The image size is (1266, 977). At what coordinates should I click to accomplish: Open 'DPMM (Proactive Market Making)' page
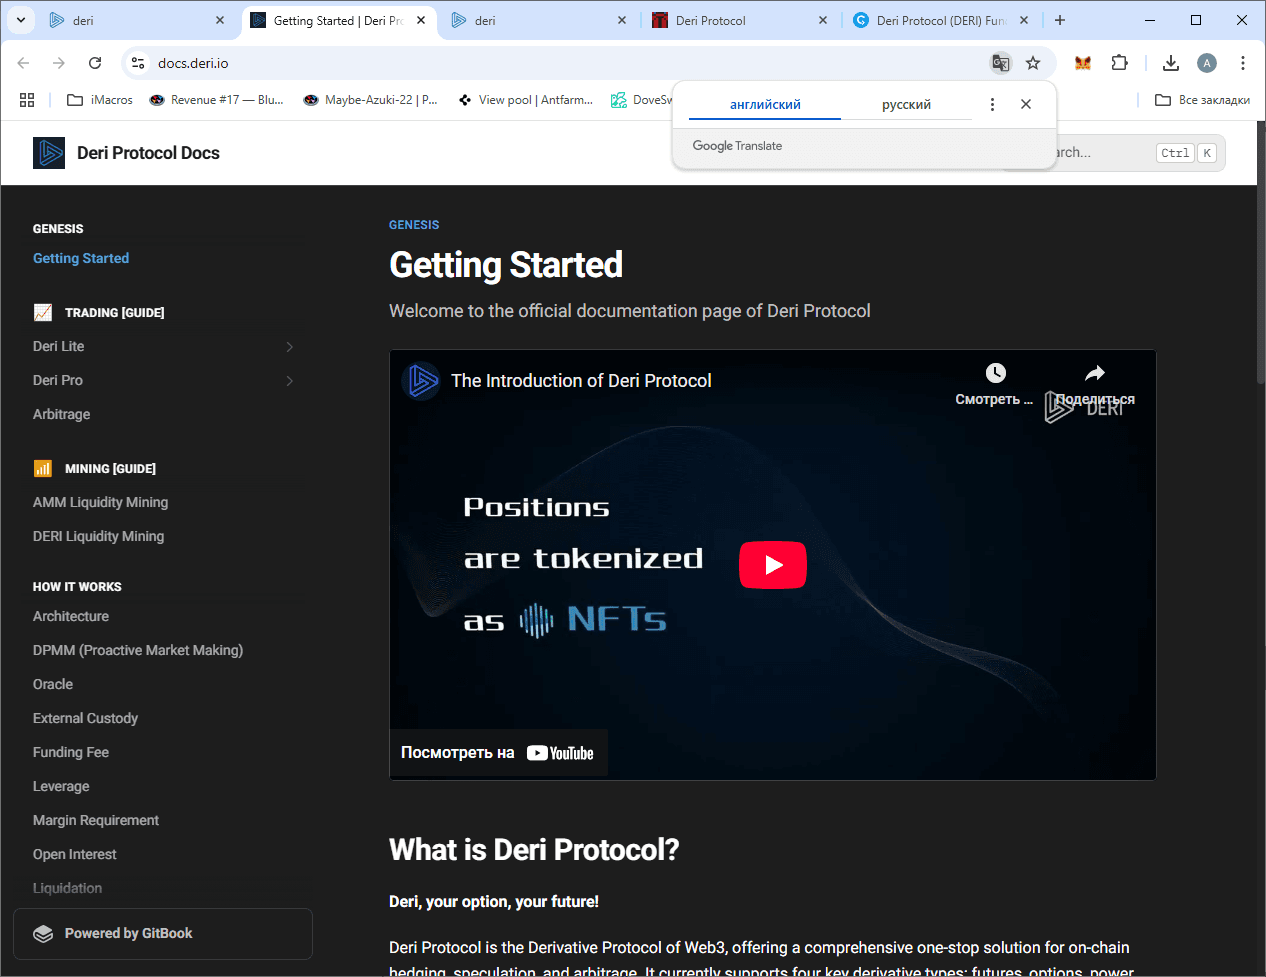pos(138,650)
